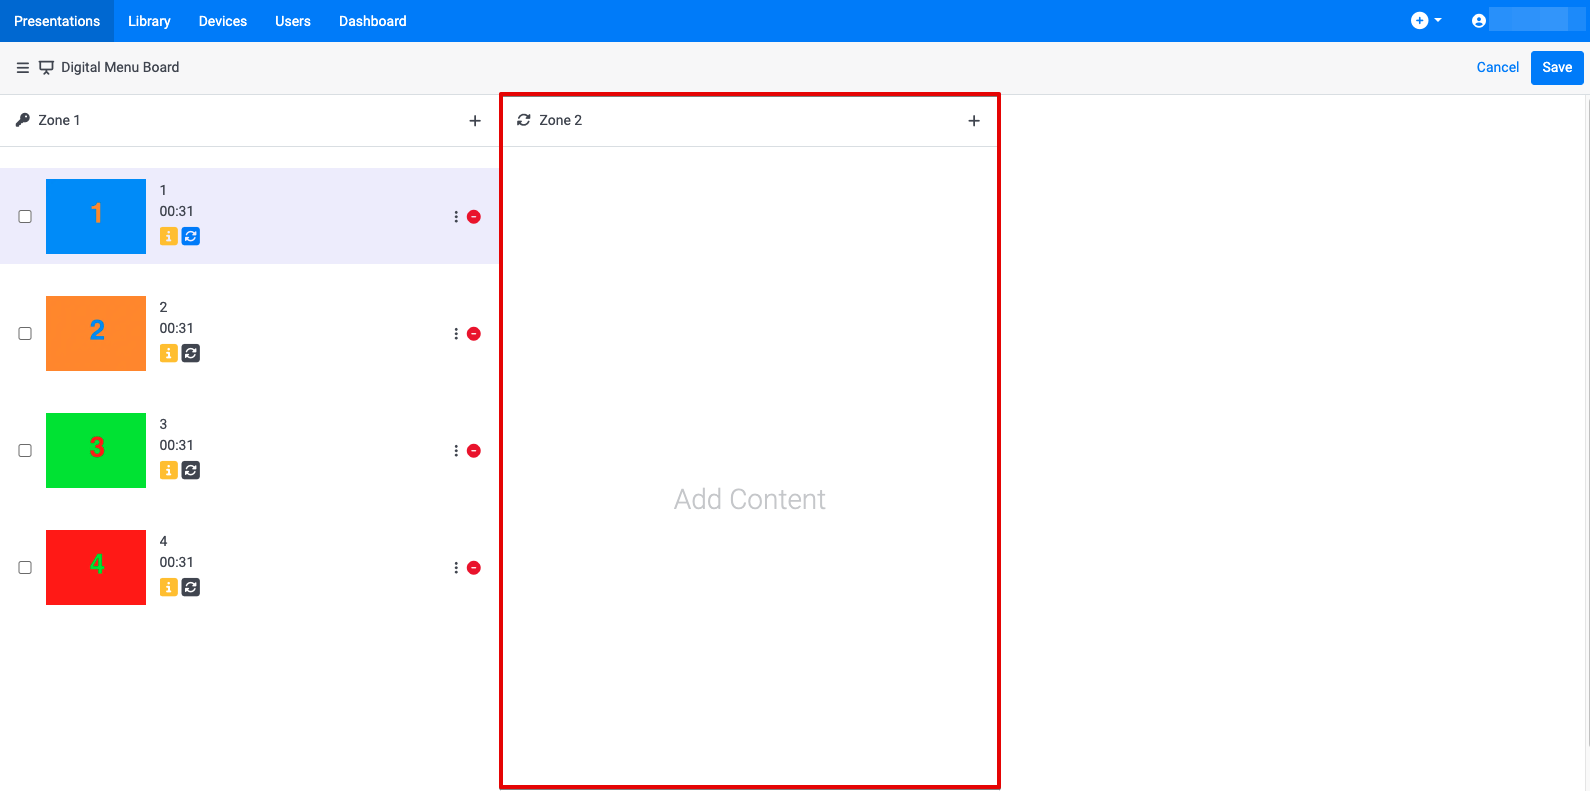Image resolution: width=1590 pixels, height=793 pixels.
Task: Click the 00:31 duration of item 1
Action: pyautogui.click(x=177, y=212)
